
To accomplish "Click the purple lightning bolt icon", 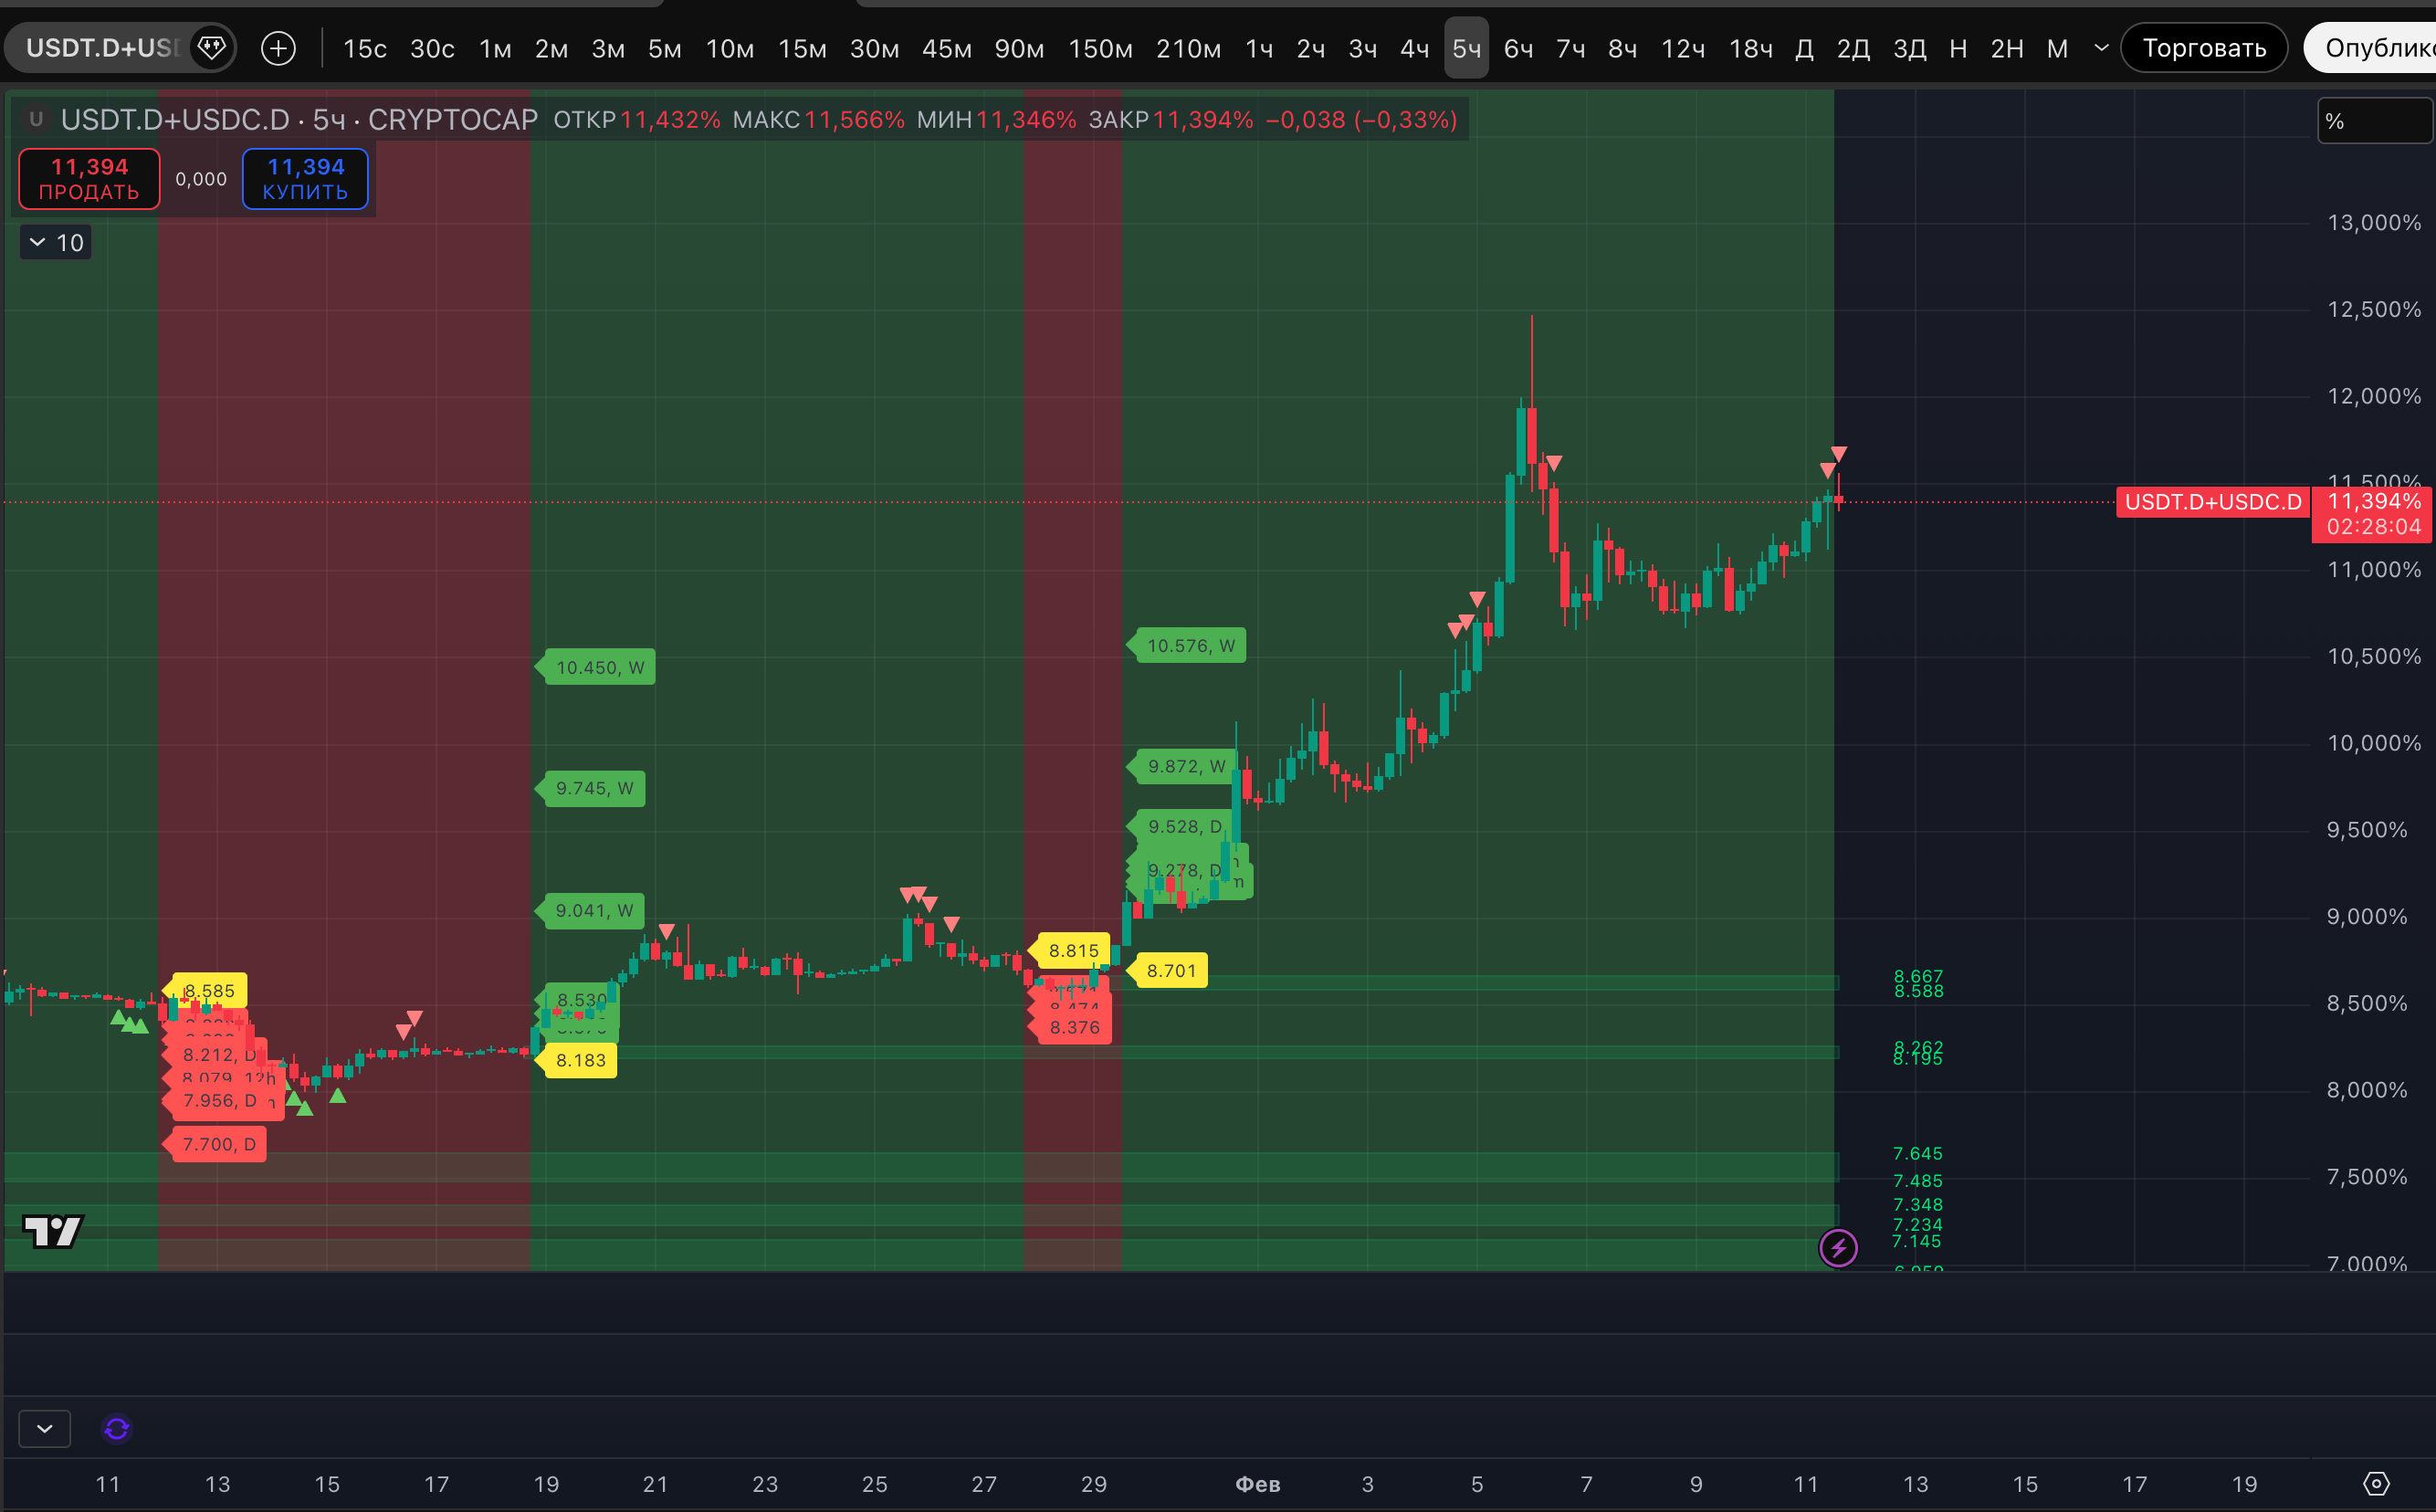I will 1838,1247.
